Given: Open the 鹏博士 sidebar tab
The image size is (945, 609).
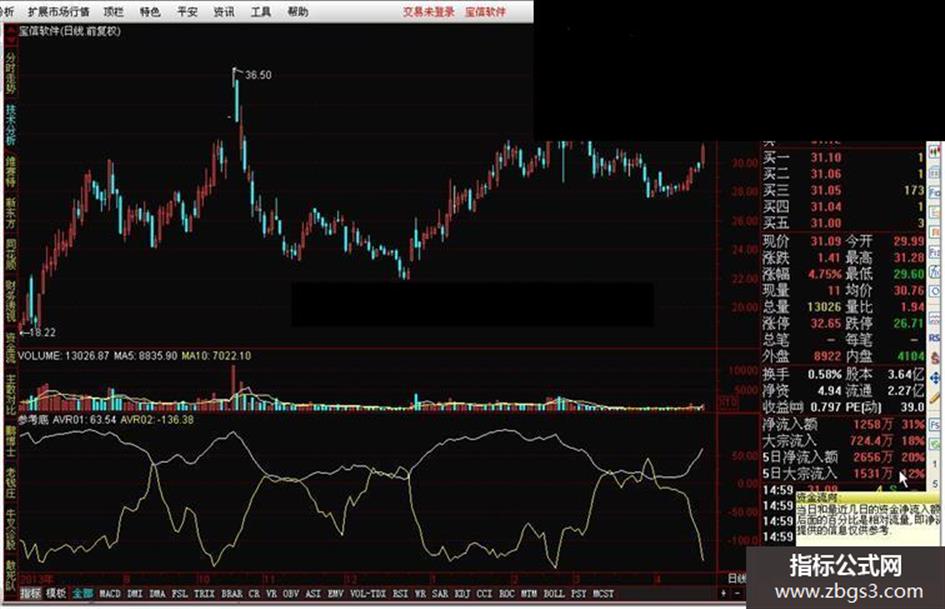Looking at the screenshot, I should tap(11, 441).
